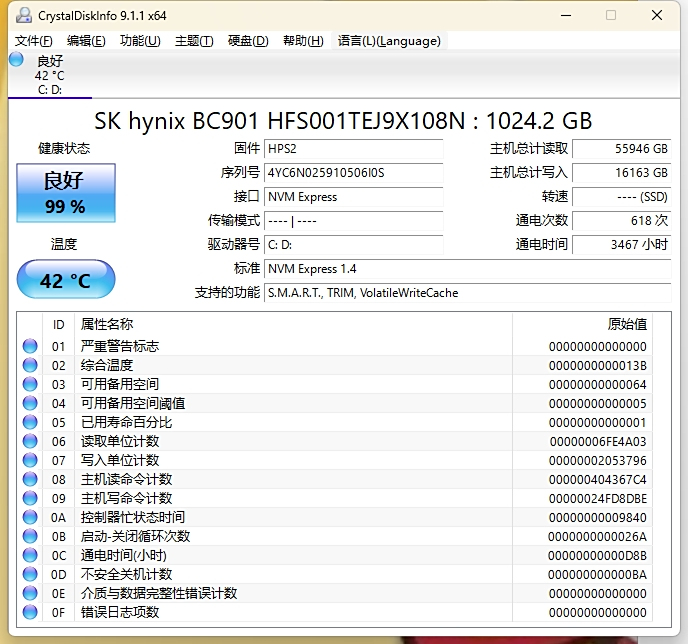The width and height of the screenshot is (688, 644).
Task: Click the 良好 99 % health status button
Action: (65, 193)
